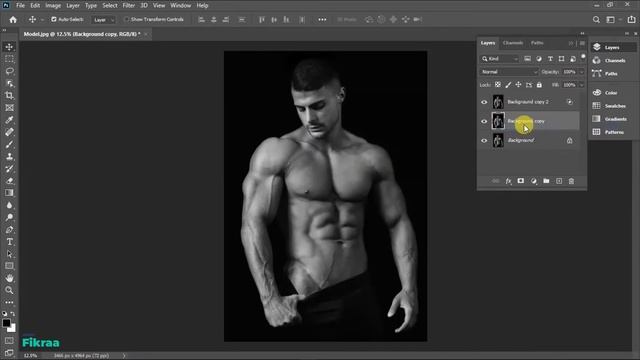Viewport: 640px width, 360px height.
Task: Create new fill or adjustment layer
Action: (x=533, y=181)
